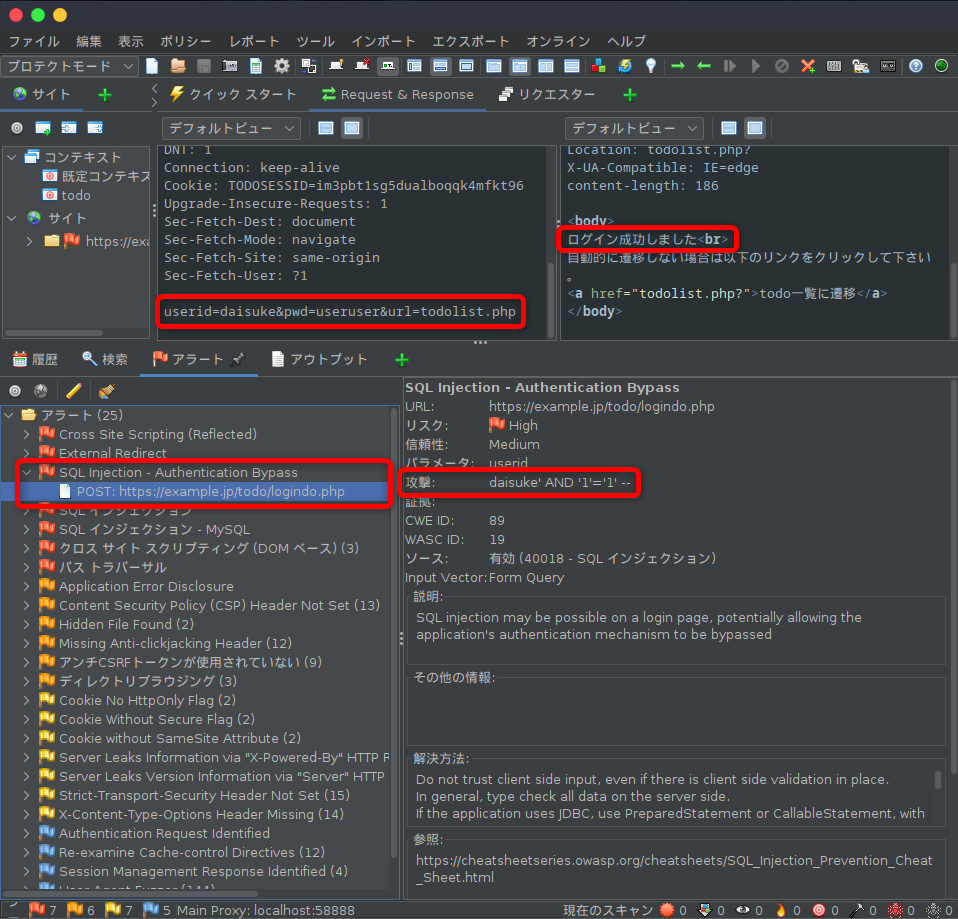Switch to 履歴 history tab
Screen dimensions: 958x919
click(35, 359)
